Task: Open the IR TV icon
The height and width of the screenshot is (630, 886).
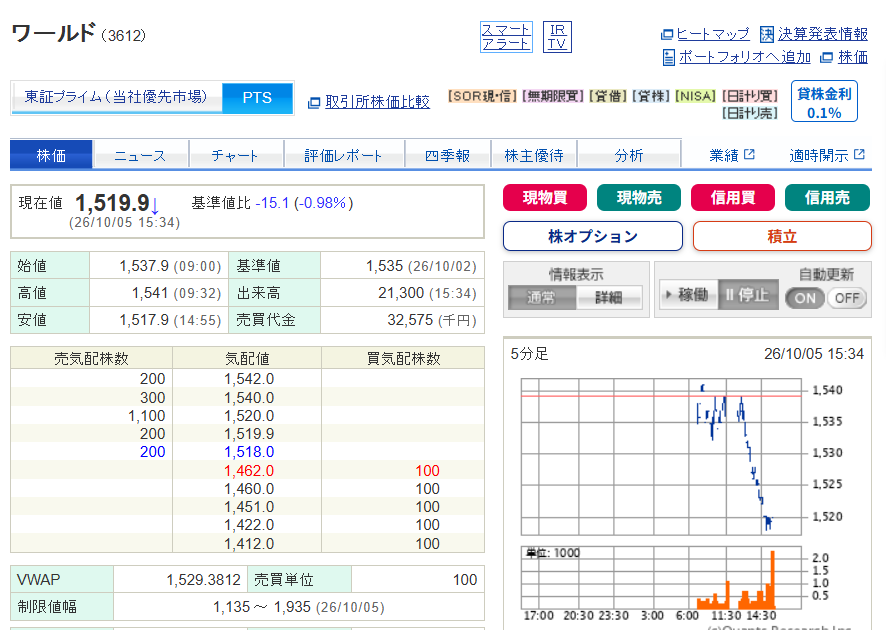Action: point(557,37)
